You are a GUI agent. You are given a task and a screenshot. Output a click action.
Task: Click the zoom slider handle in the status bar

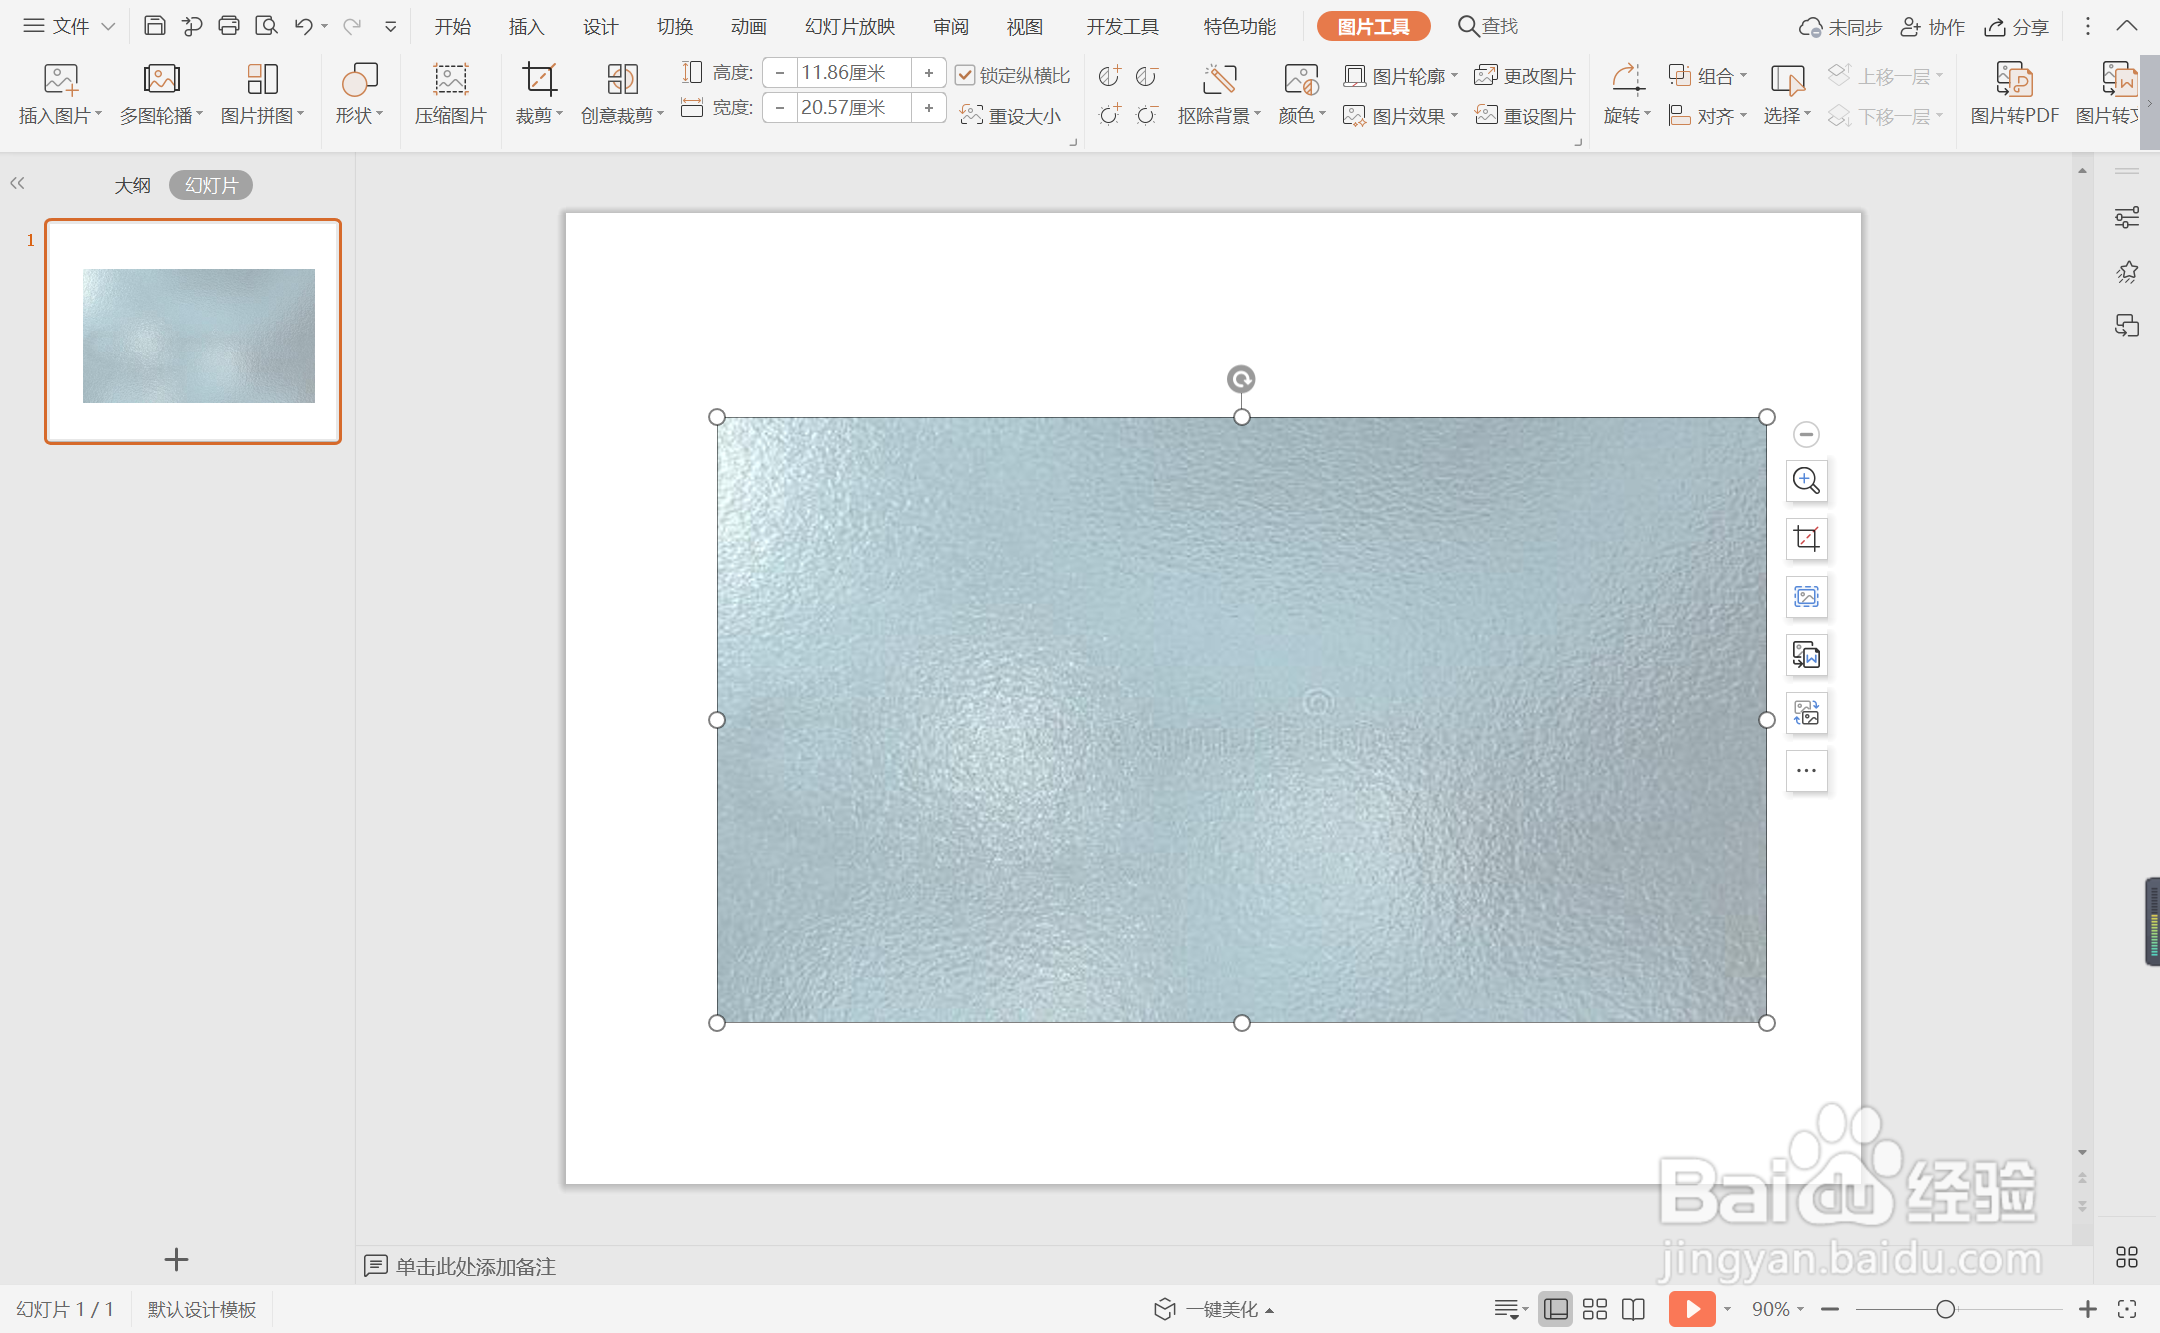coord(1945,1309)
